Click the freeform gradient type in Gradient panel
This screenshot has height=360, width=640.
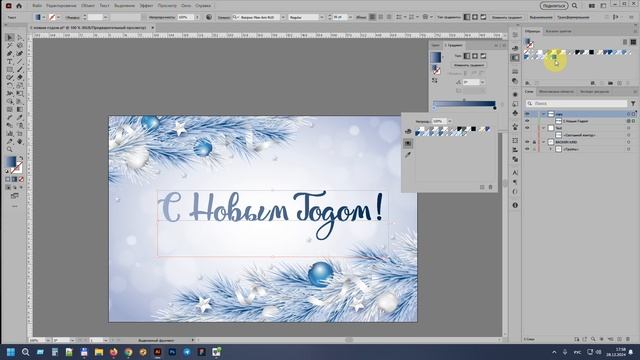coord(483,56)
